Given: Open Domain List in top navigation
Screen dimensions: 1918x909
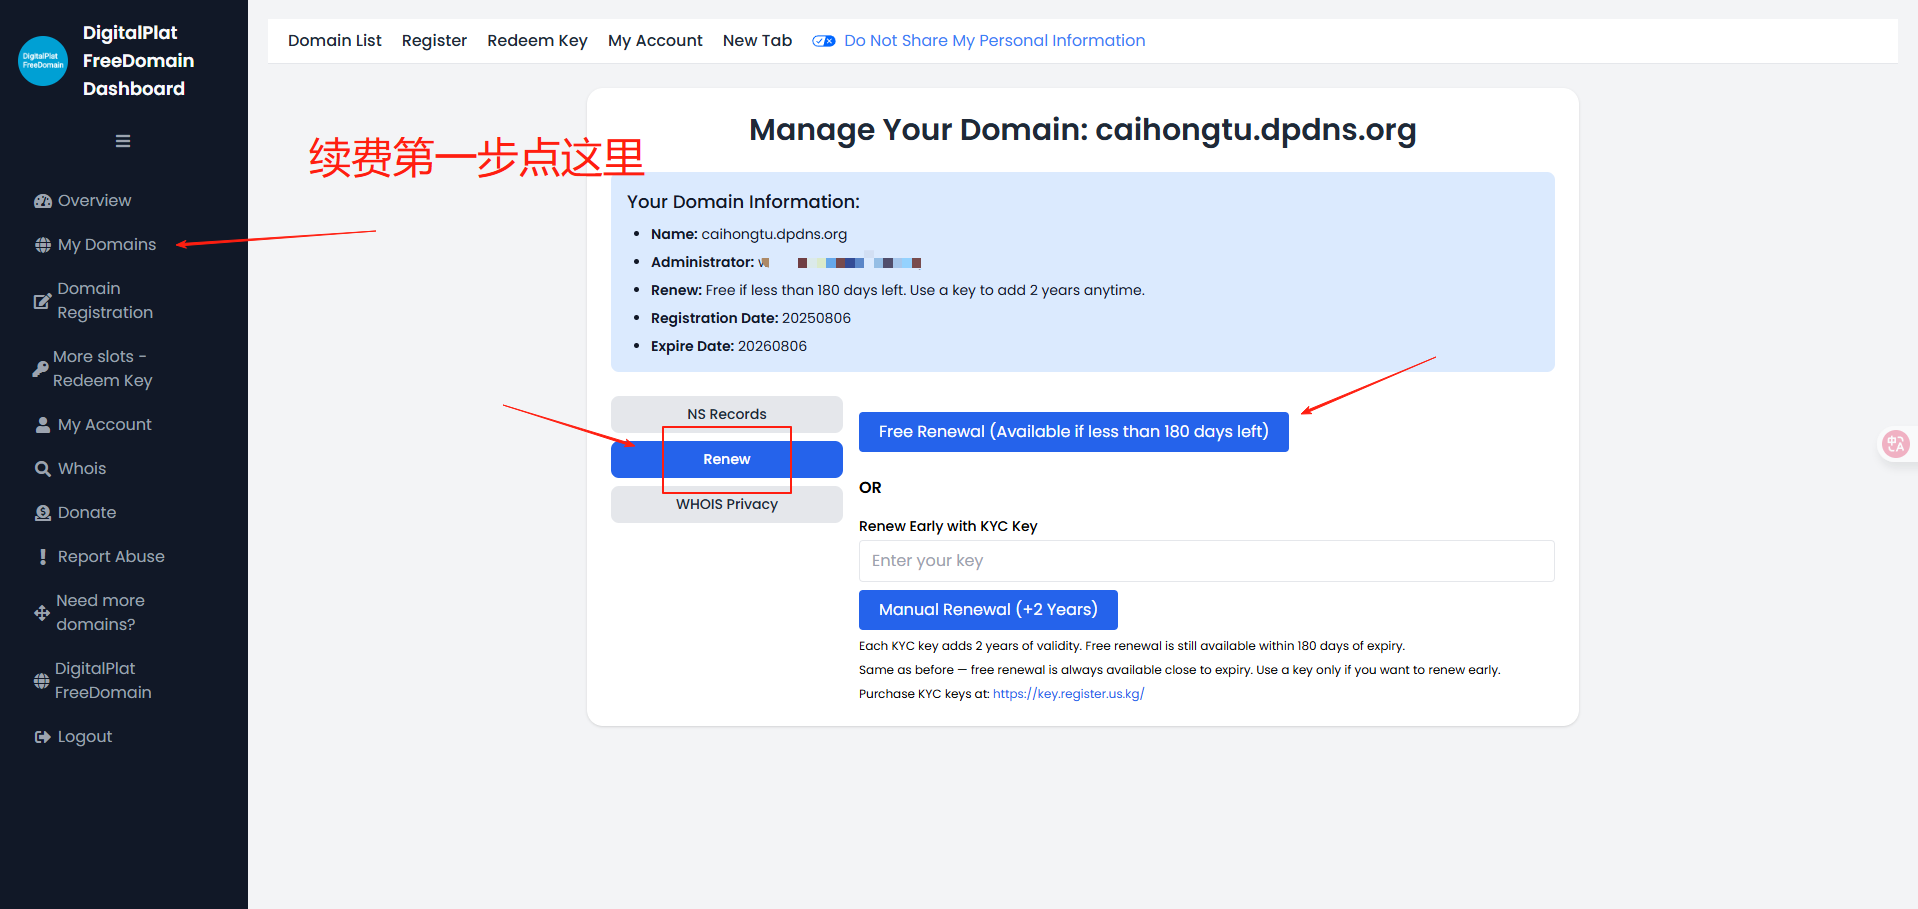Looking at the screenshot, I should click(x=335, y=41).
